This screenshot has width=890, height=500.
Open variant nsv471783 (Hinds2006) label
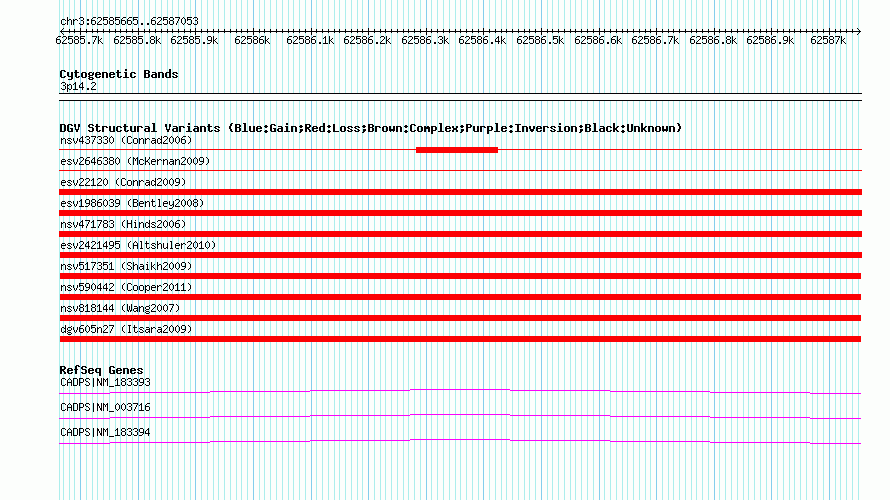point(123,224)
